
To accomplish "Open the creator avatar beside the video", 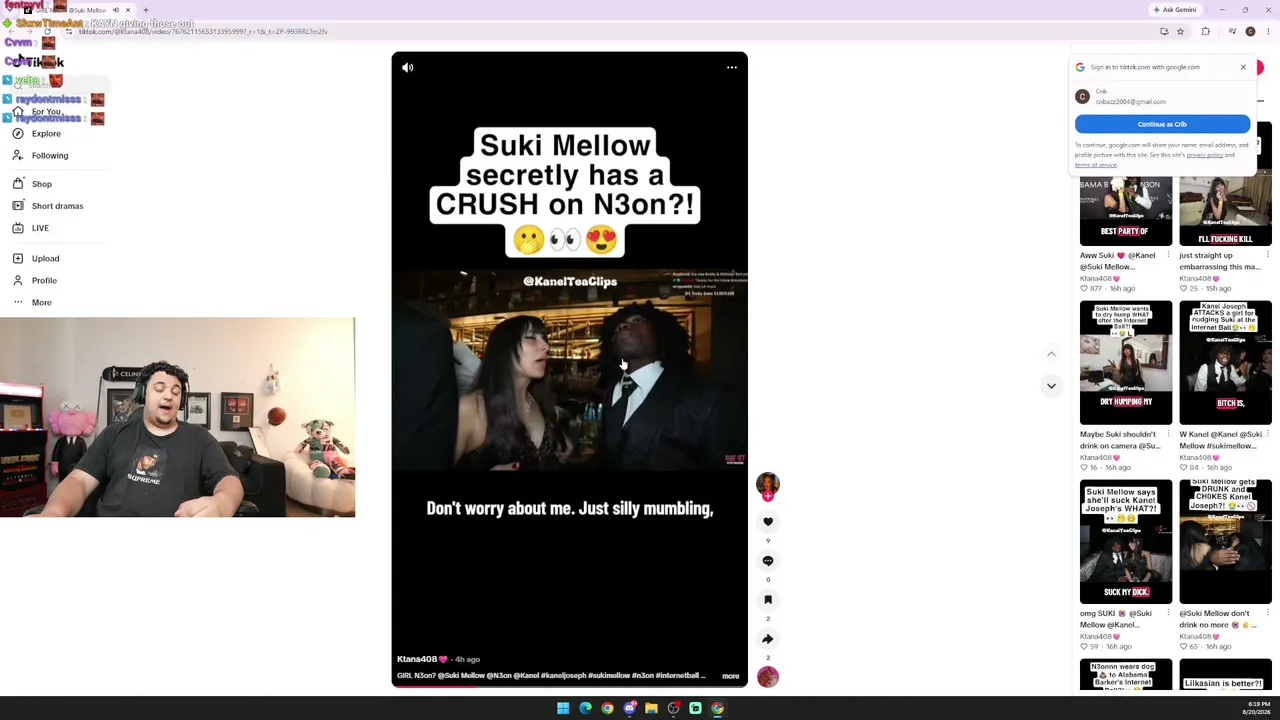I will 768,484.
